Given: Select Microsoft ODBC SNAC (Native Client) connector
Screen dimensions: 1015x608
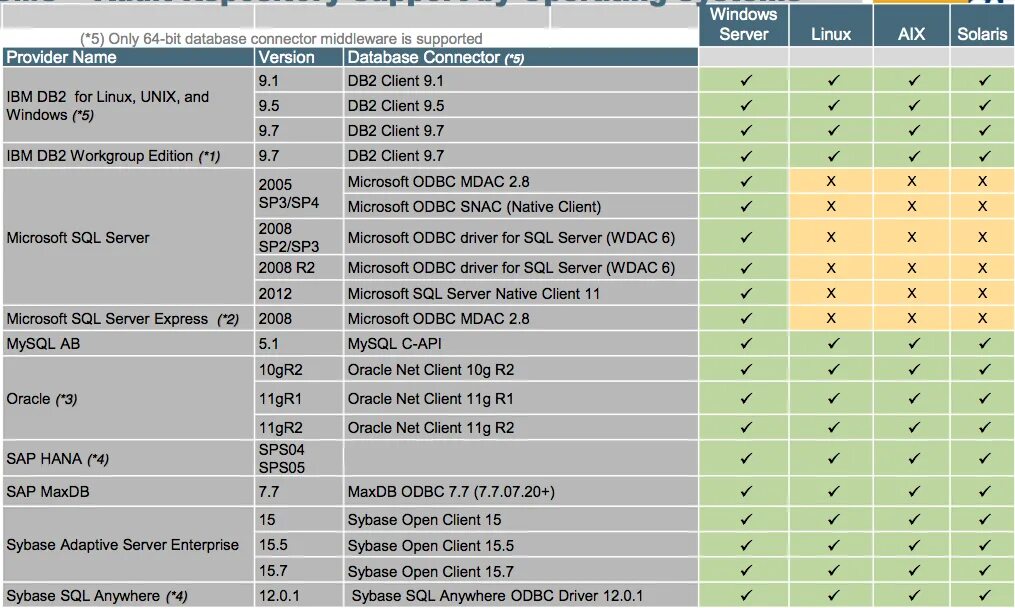Looking at the screenshot, I should [x=520, y=207].
